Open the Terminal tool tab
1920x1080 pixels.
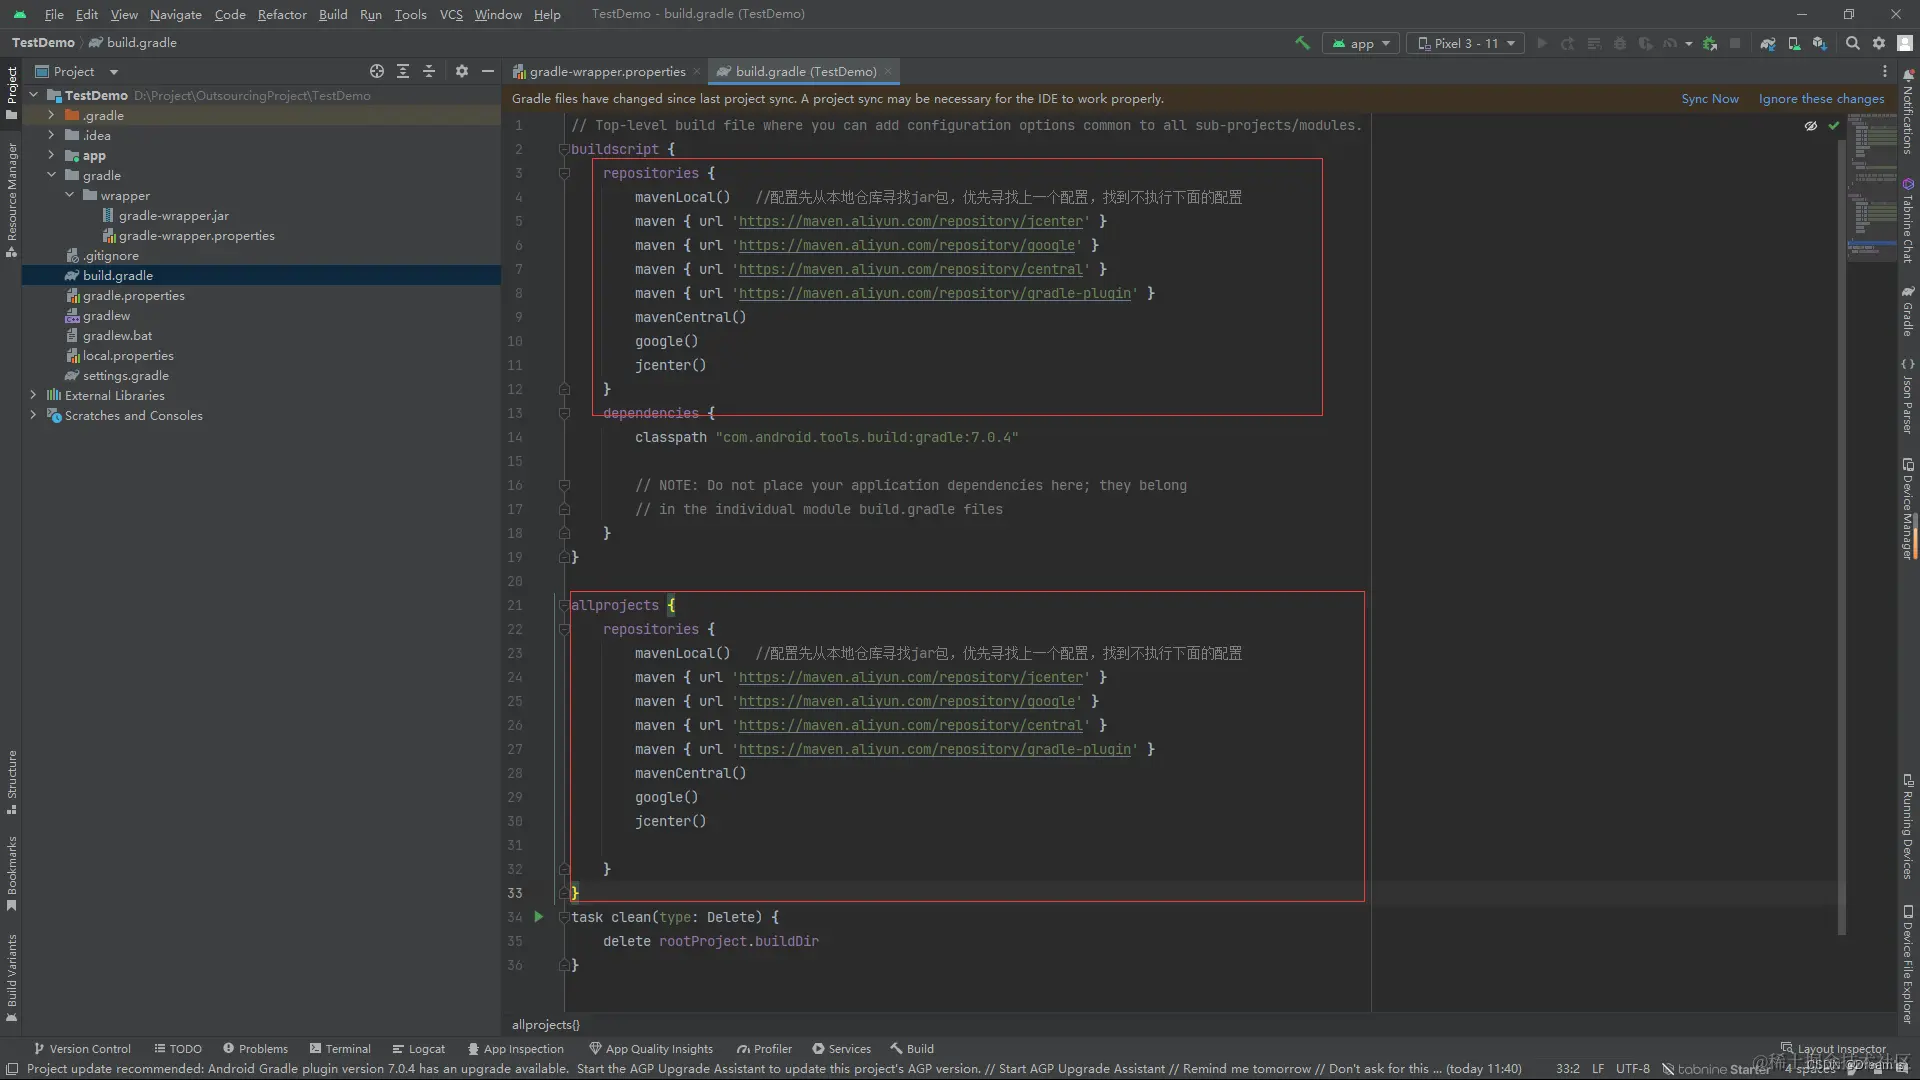click(340, 1049)
